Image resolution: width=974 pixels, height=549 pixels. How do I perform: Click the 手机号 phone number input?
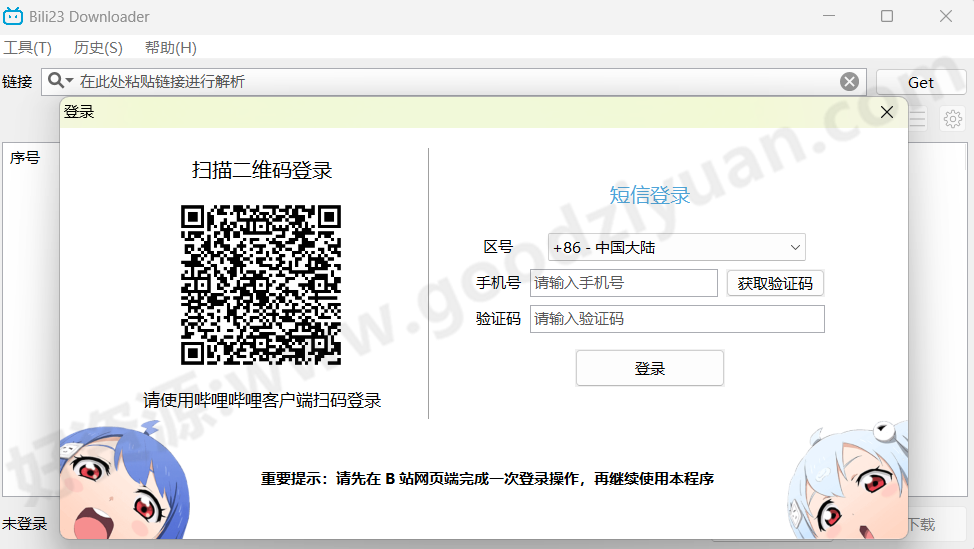pyautogui.click(x=624, y=283)
